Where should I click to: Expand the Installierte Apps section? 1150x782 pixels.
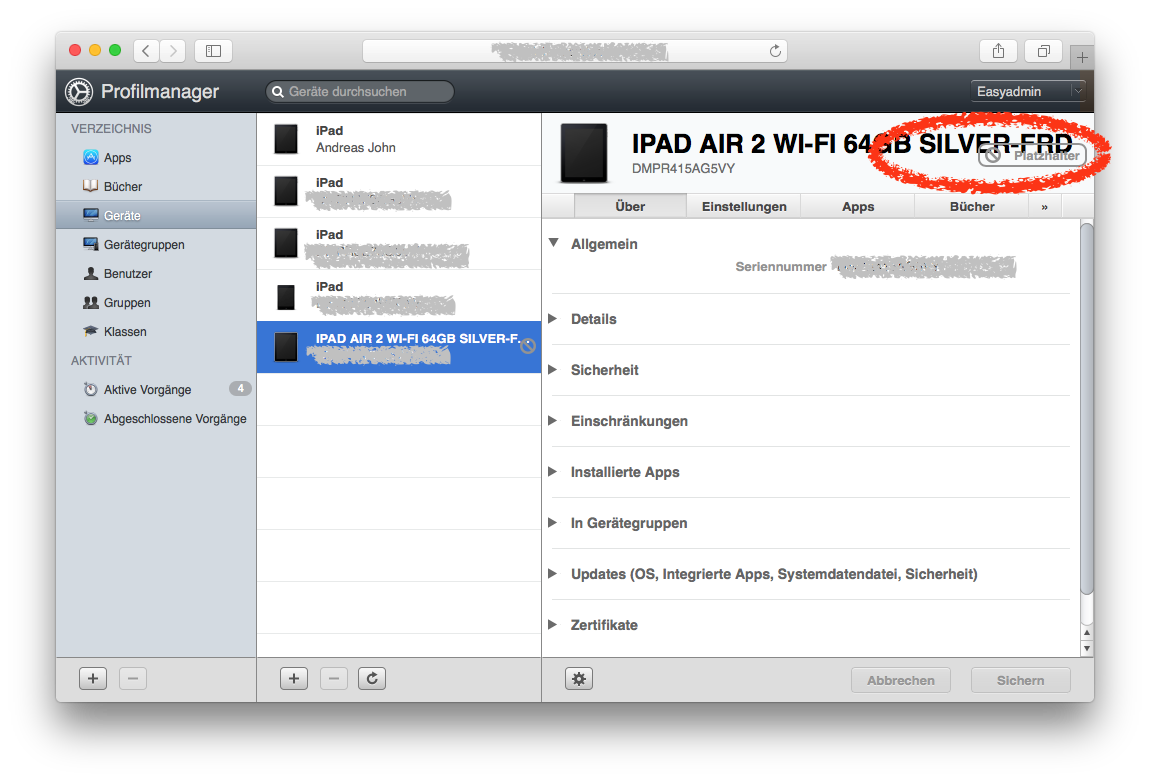coord(553,472)
